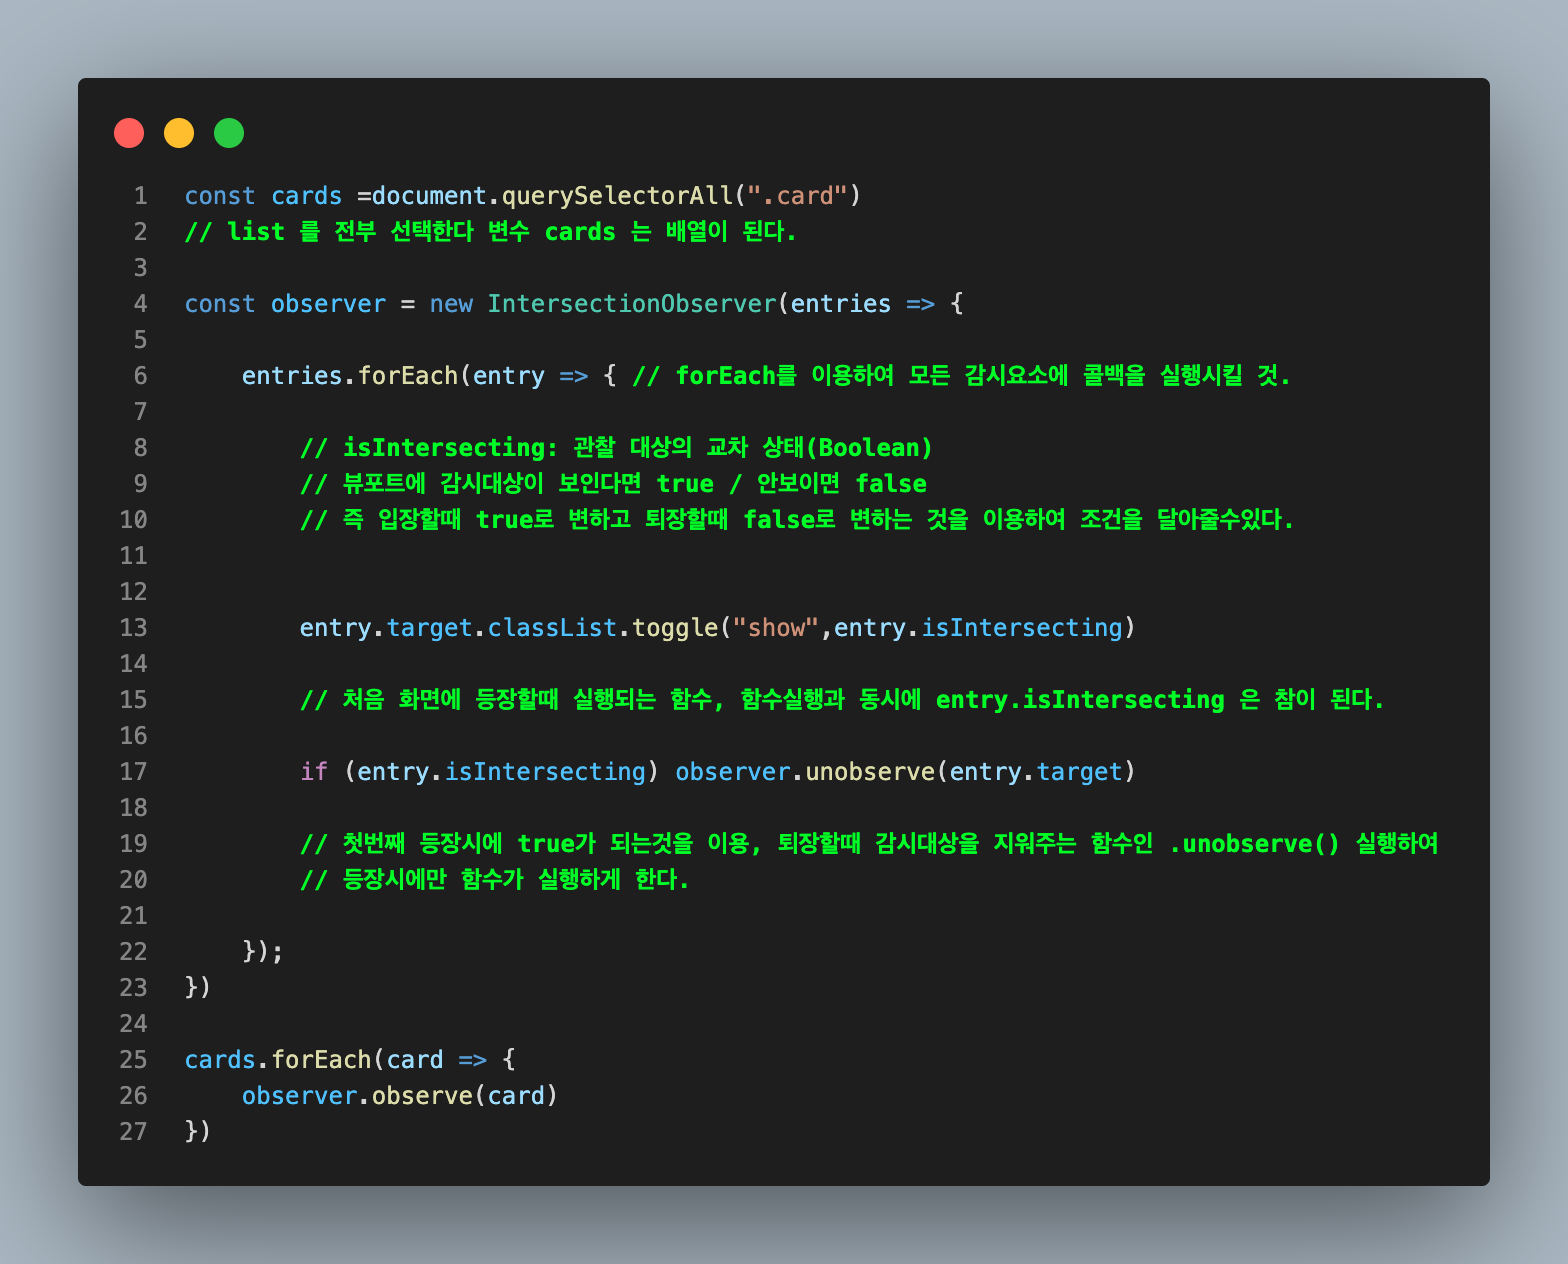Click line number 13 in gutter

(x=133, y=628)
